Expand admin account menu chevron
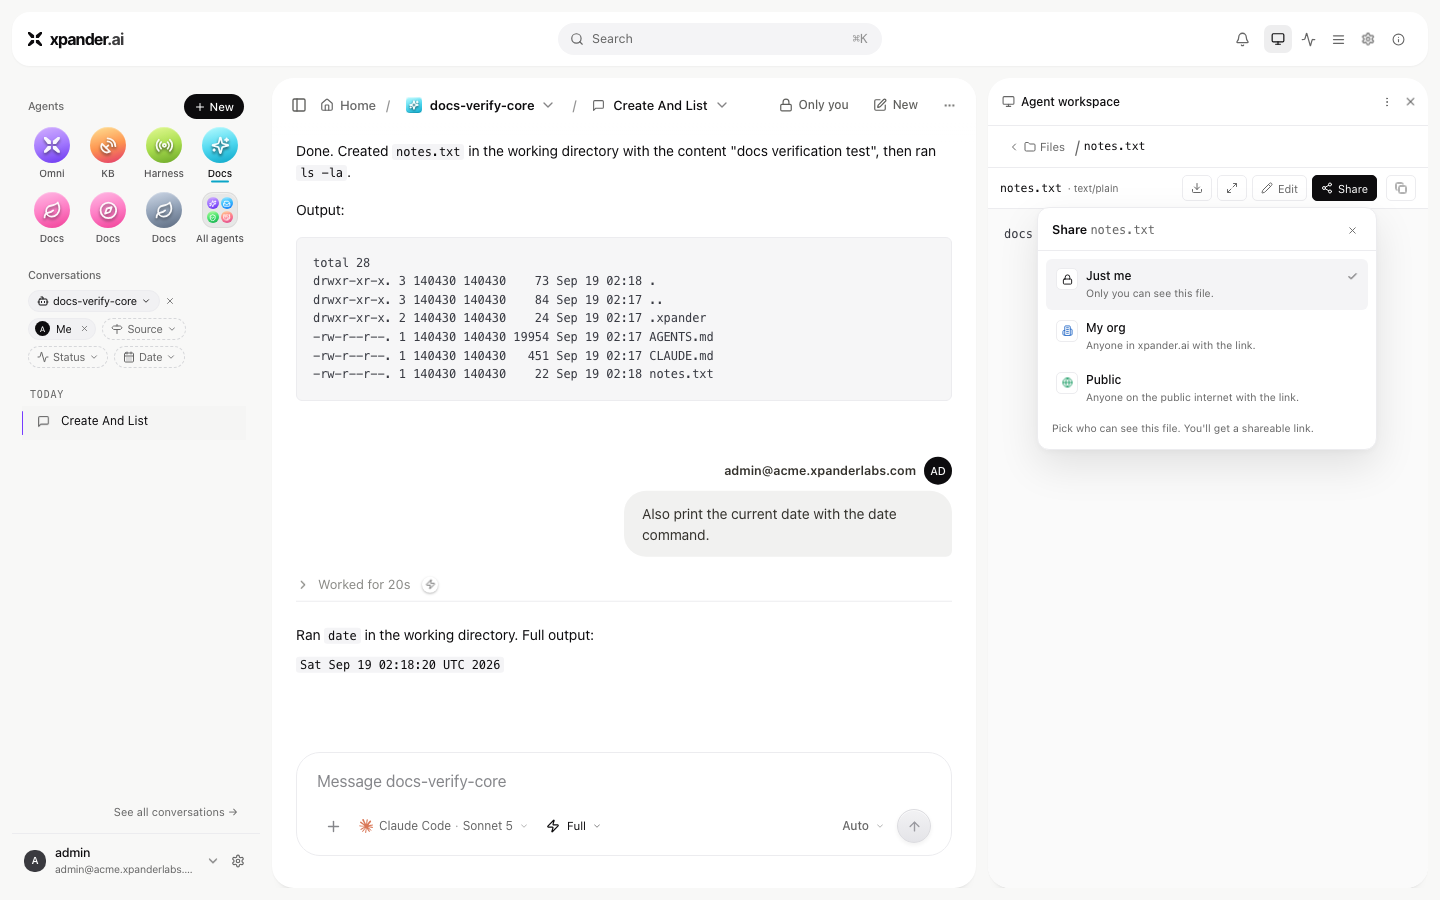Screen dimensions: 1440x900 pyautogui.click(x=213, y=861)
